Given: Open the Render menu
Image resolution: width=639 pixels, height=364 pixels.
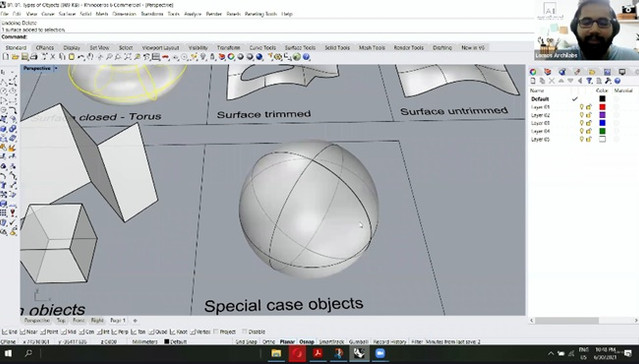Looking at the screenshot, I should pyautogui.click(x=214, y=14).
